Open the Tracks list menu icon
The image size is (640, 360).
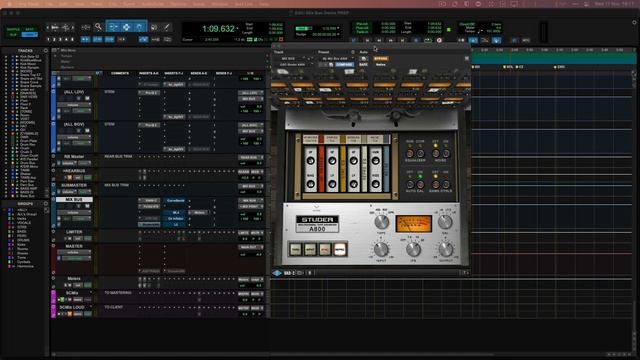tap(45, 51)
